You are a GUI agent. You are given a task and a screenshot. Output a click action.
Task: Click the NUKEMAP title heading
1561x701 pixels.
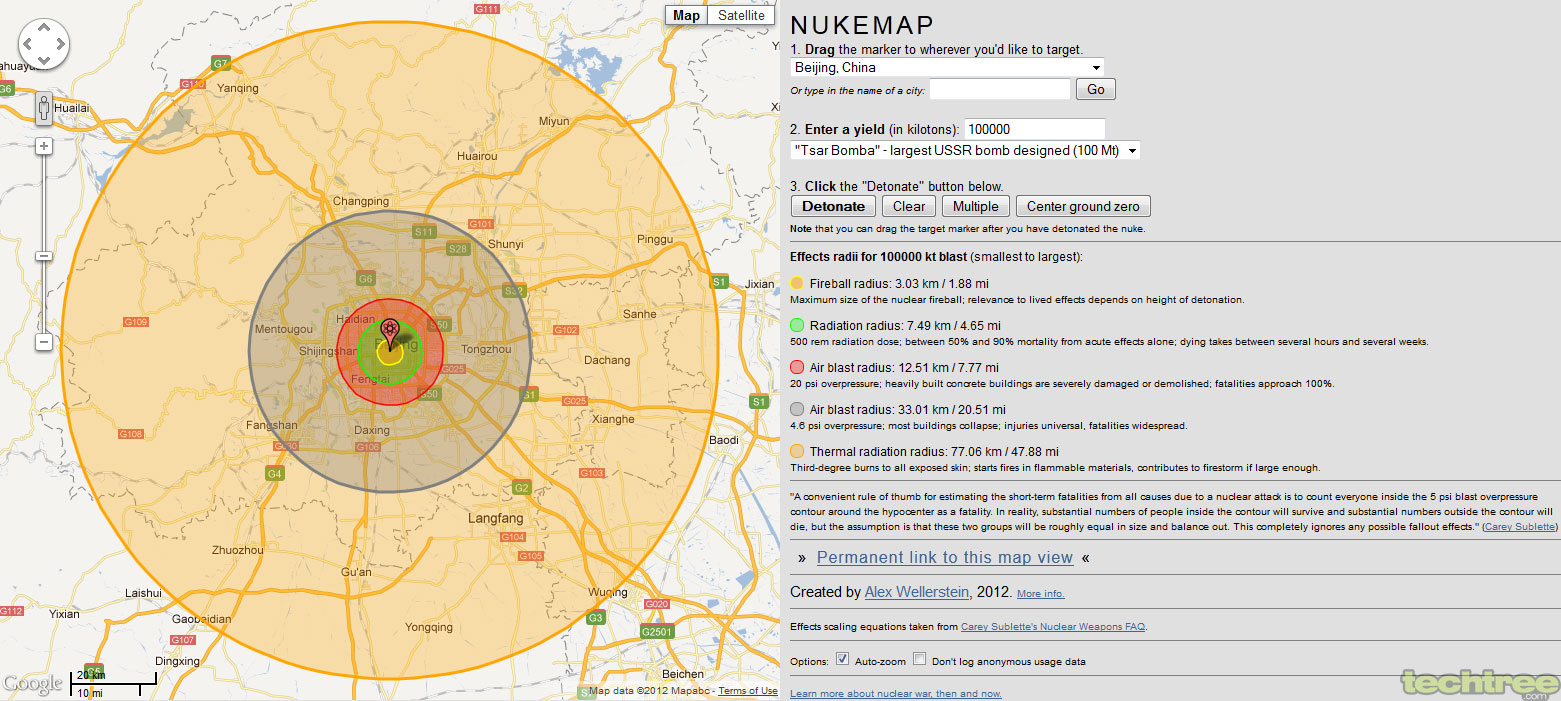862,25
